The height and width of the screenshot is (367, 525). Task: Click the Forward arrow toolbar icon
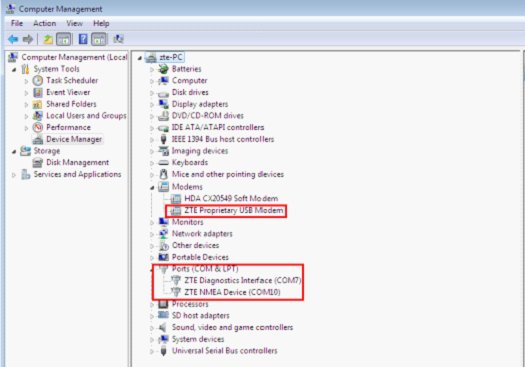pyautogui.click(x=28, y=39)
